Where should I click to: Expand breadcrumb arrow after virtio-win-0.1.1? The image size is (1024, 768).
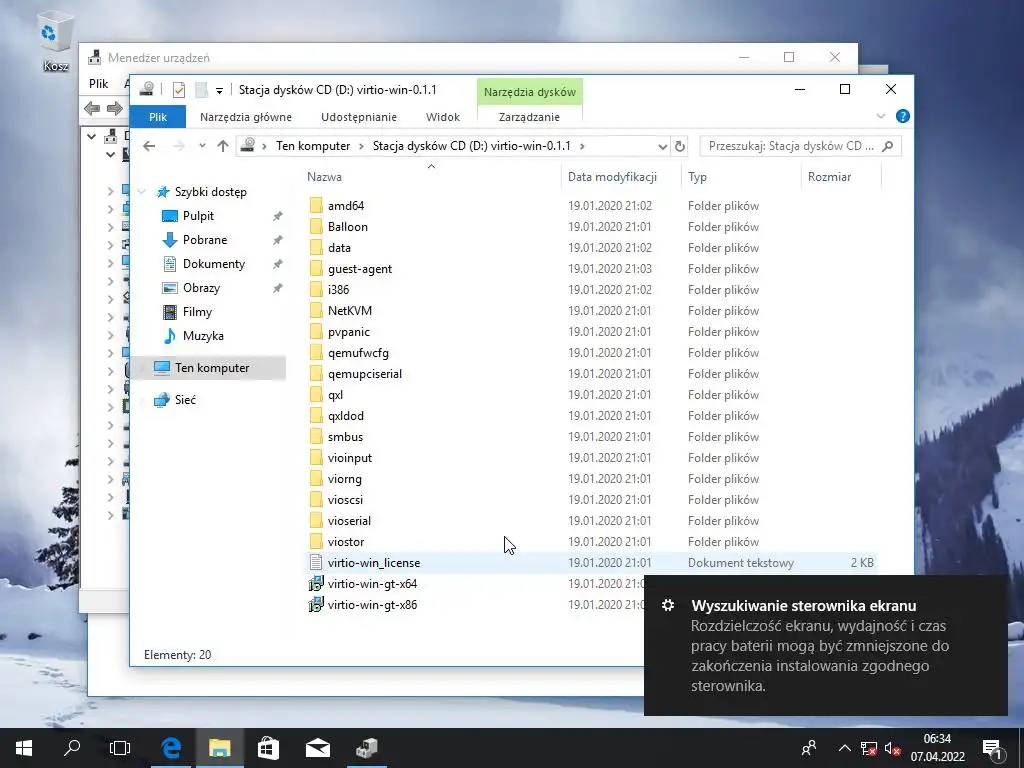pos(582,146)
